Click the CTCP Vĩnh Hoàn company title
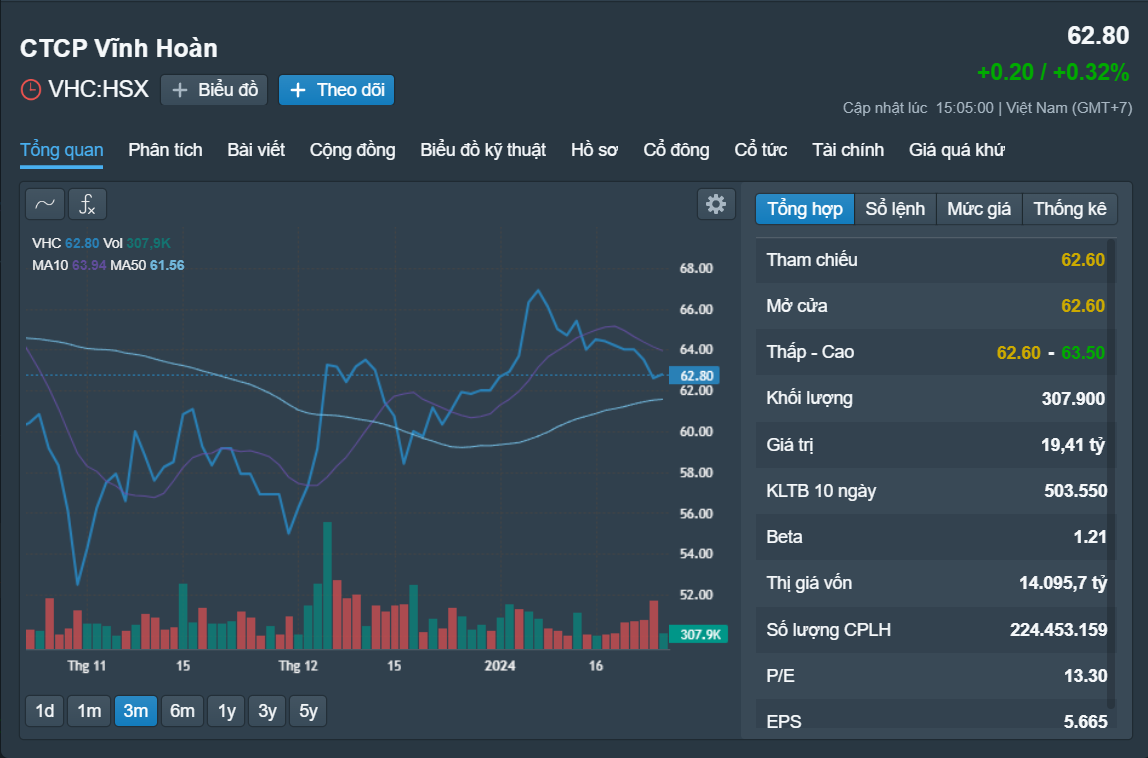The image size is (1148, 758). tap(119, 48)
